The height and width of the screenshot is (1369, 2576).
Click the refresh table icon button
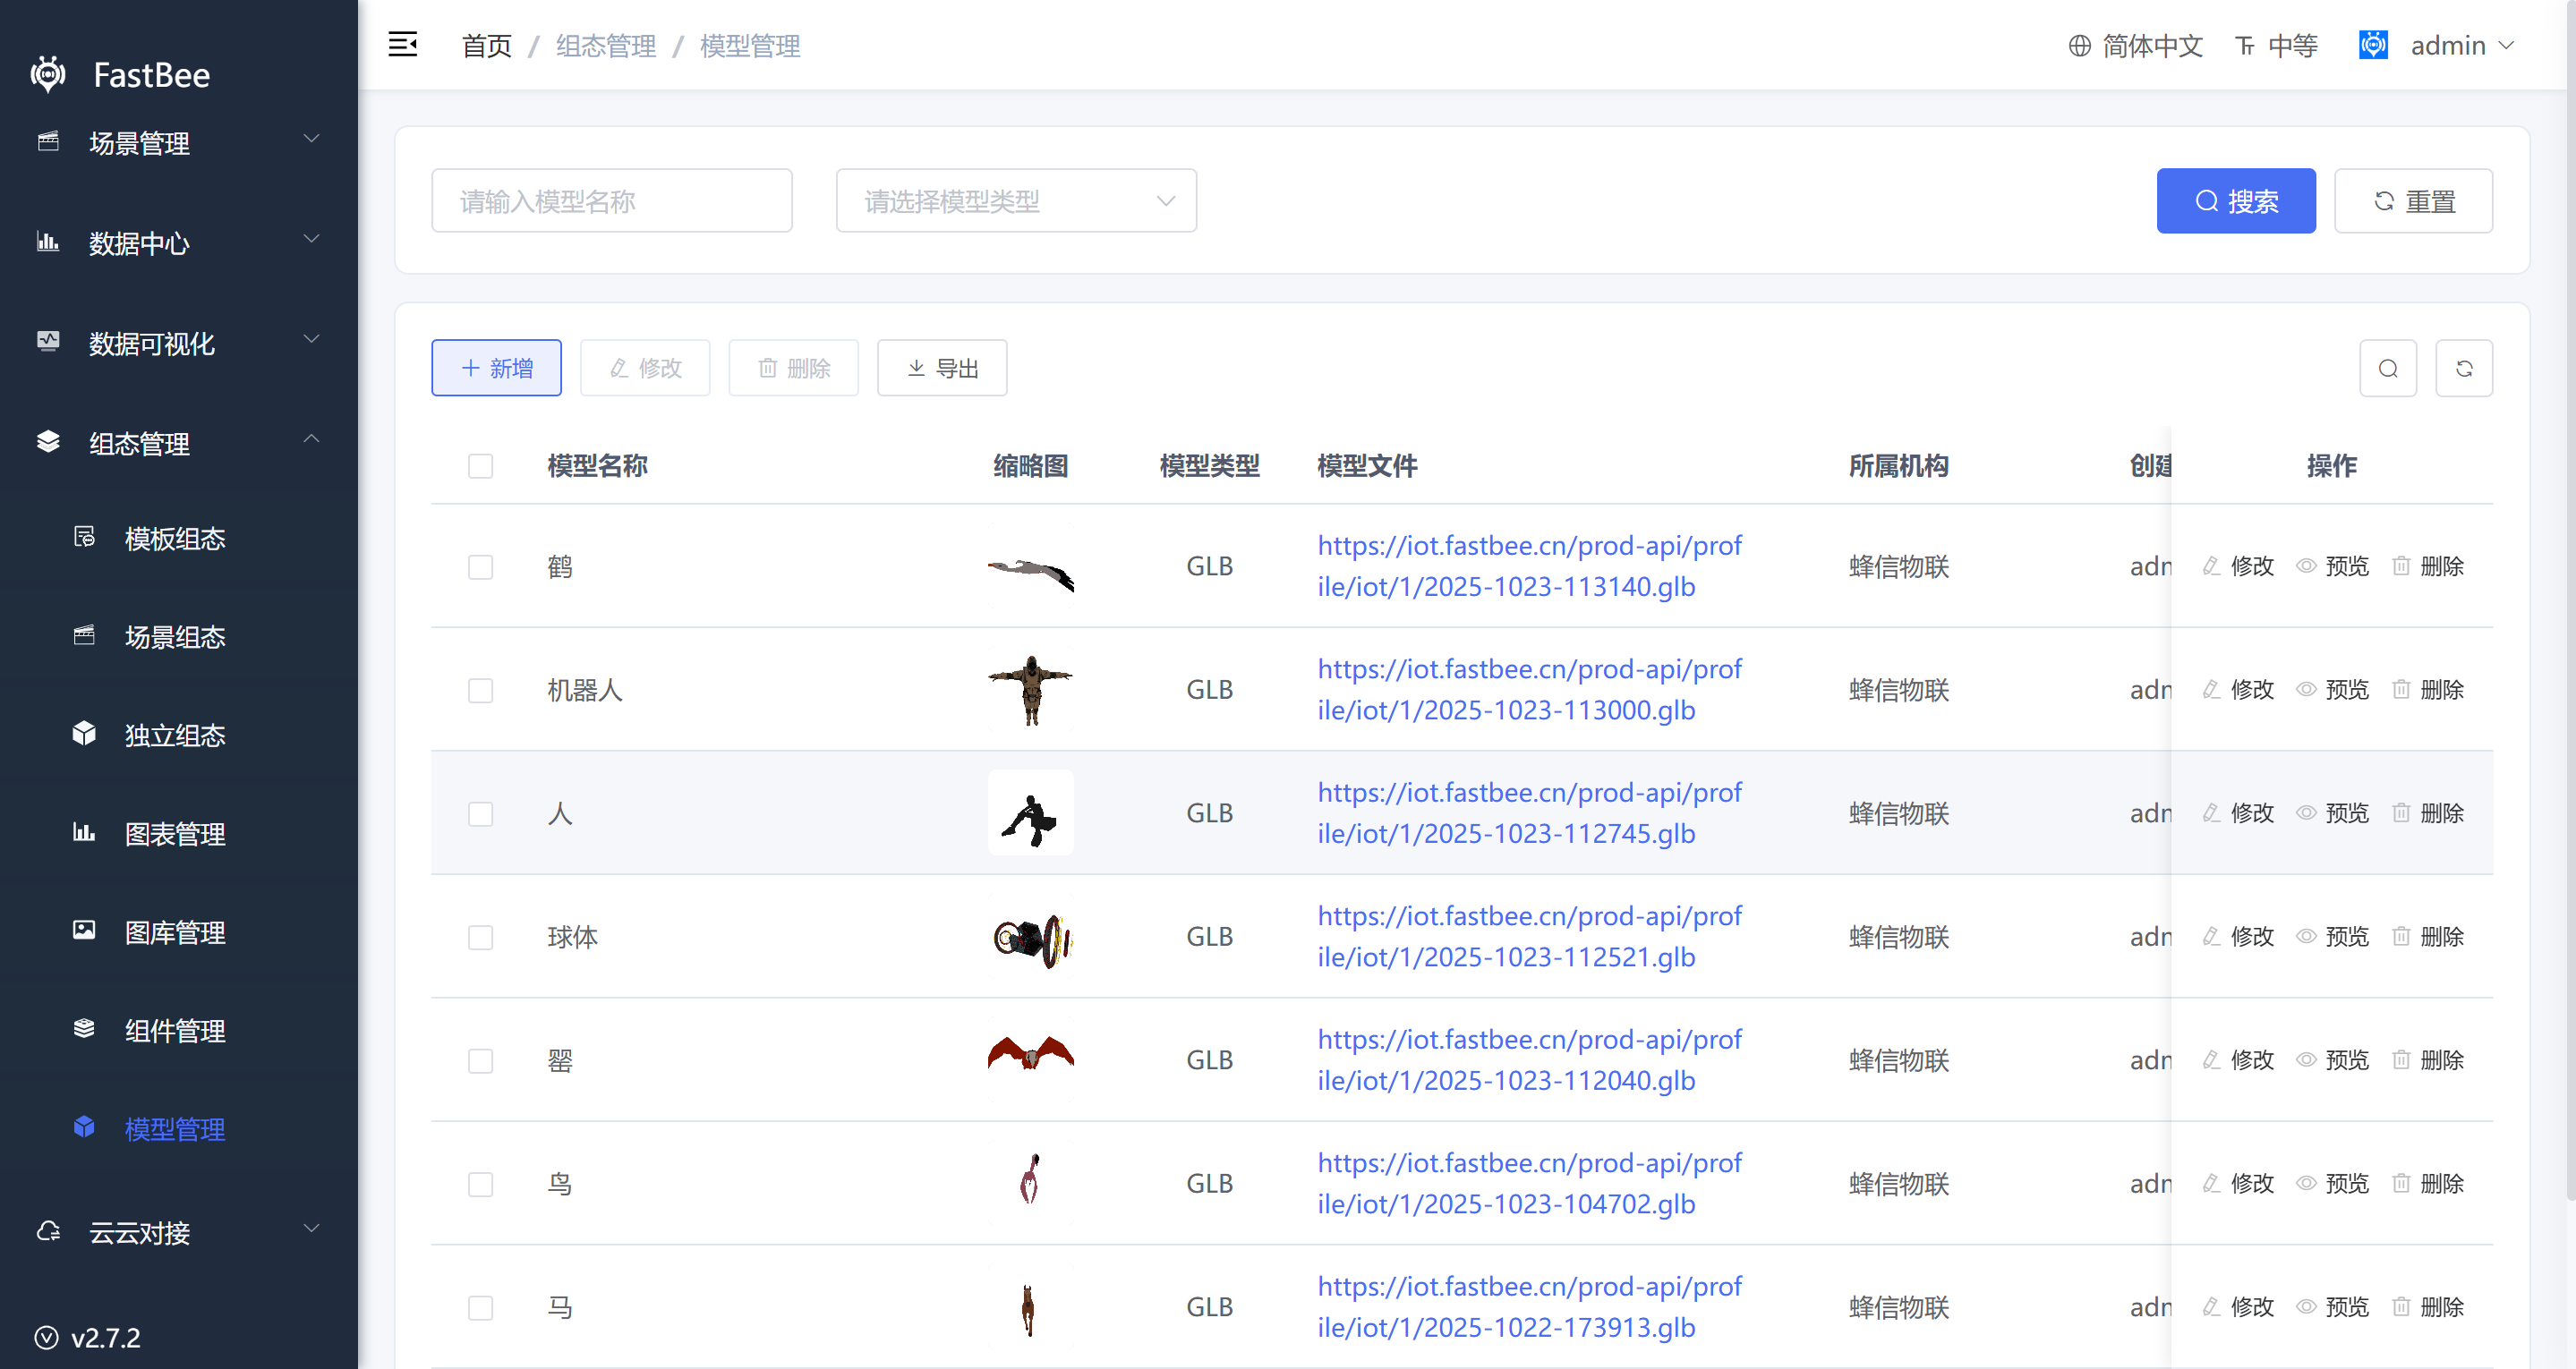tap(2463, 368)
